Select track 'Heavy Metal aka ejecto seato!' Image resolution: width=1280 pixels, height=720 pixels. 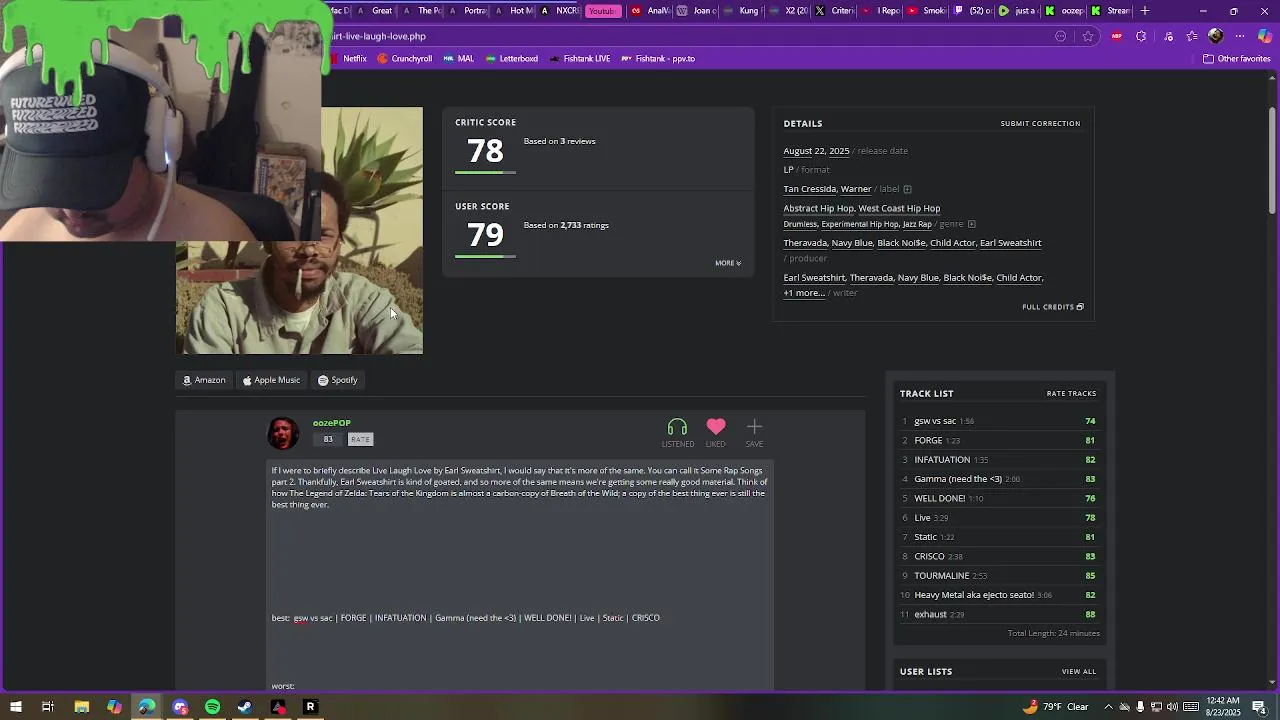(x=974, y=595)
